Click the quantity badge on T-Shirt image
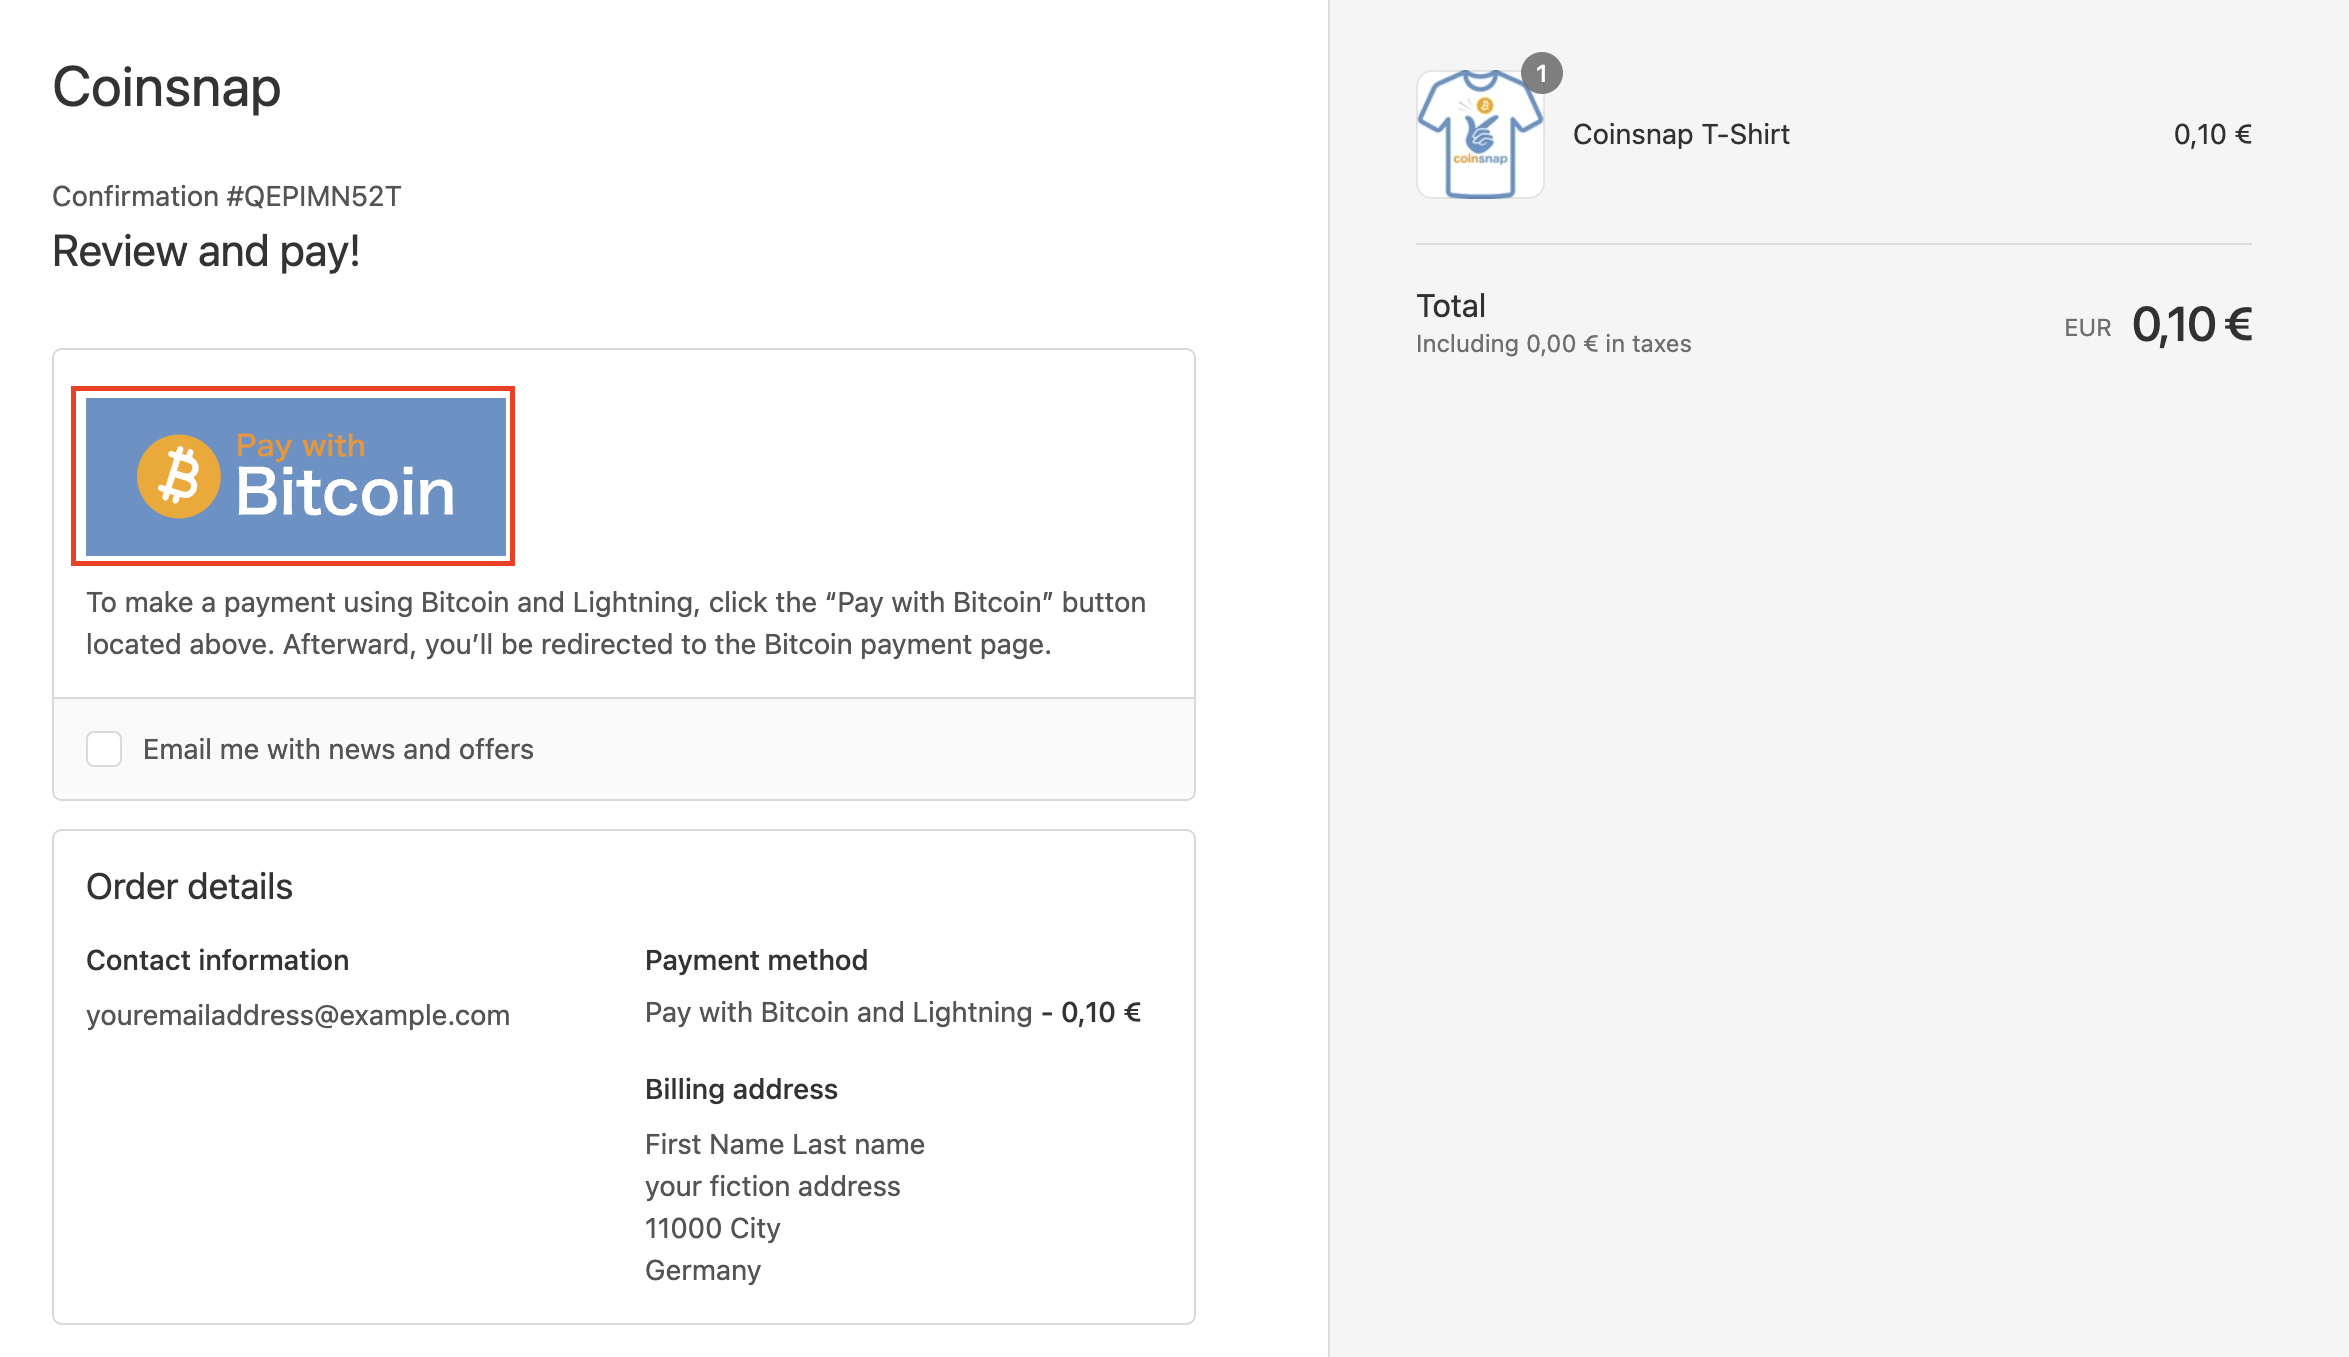Screen dimensions: 2349x1357 (x=1541, y=74)
